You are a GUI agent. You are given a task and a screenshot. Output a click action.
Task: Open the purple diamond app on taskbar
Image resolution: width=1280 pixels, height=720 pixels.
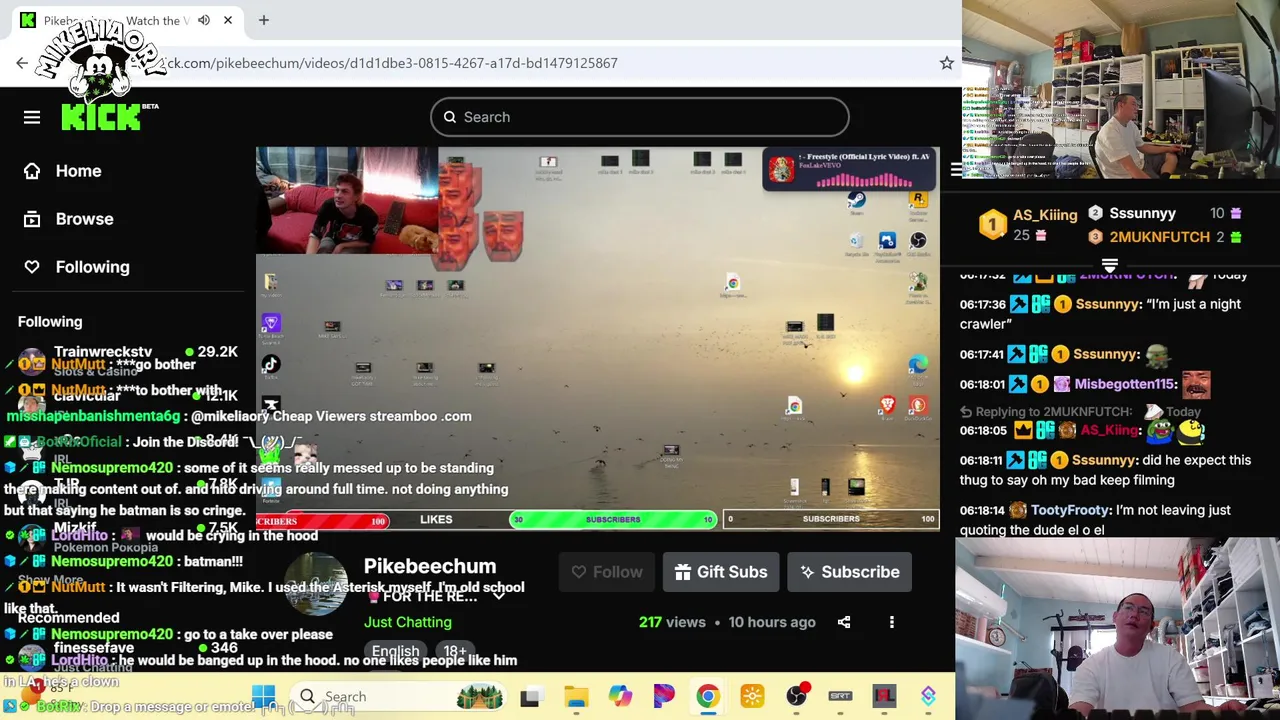coord(928,696)
